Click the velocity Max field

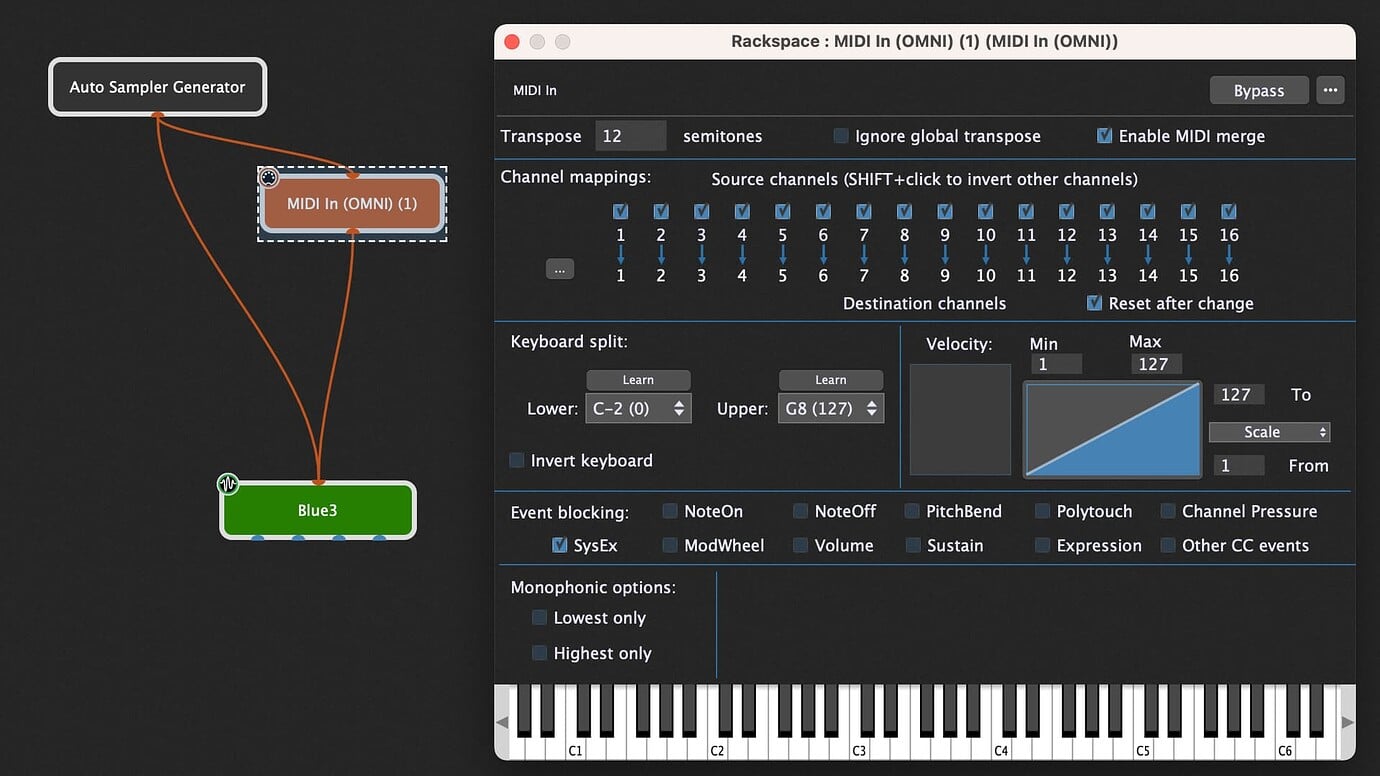tap(1157, 364)
